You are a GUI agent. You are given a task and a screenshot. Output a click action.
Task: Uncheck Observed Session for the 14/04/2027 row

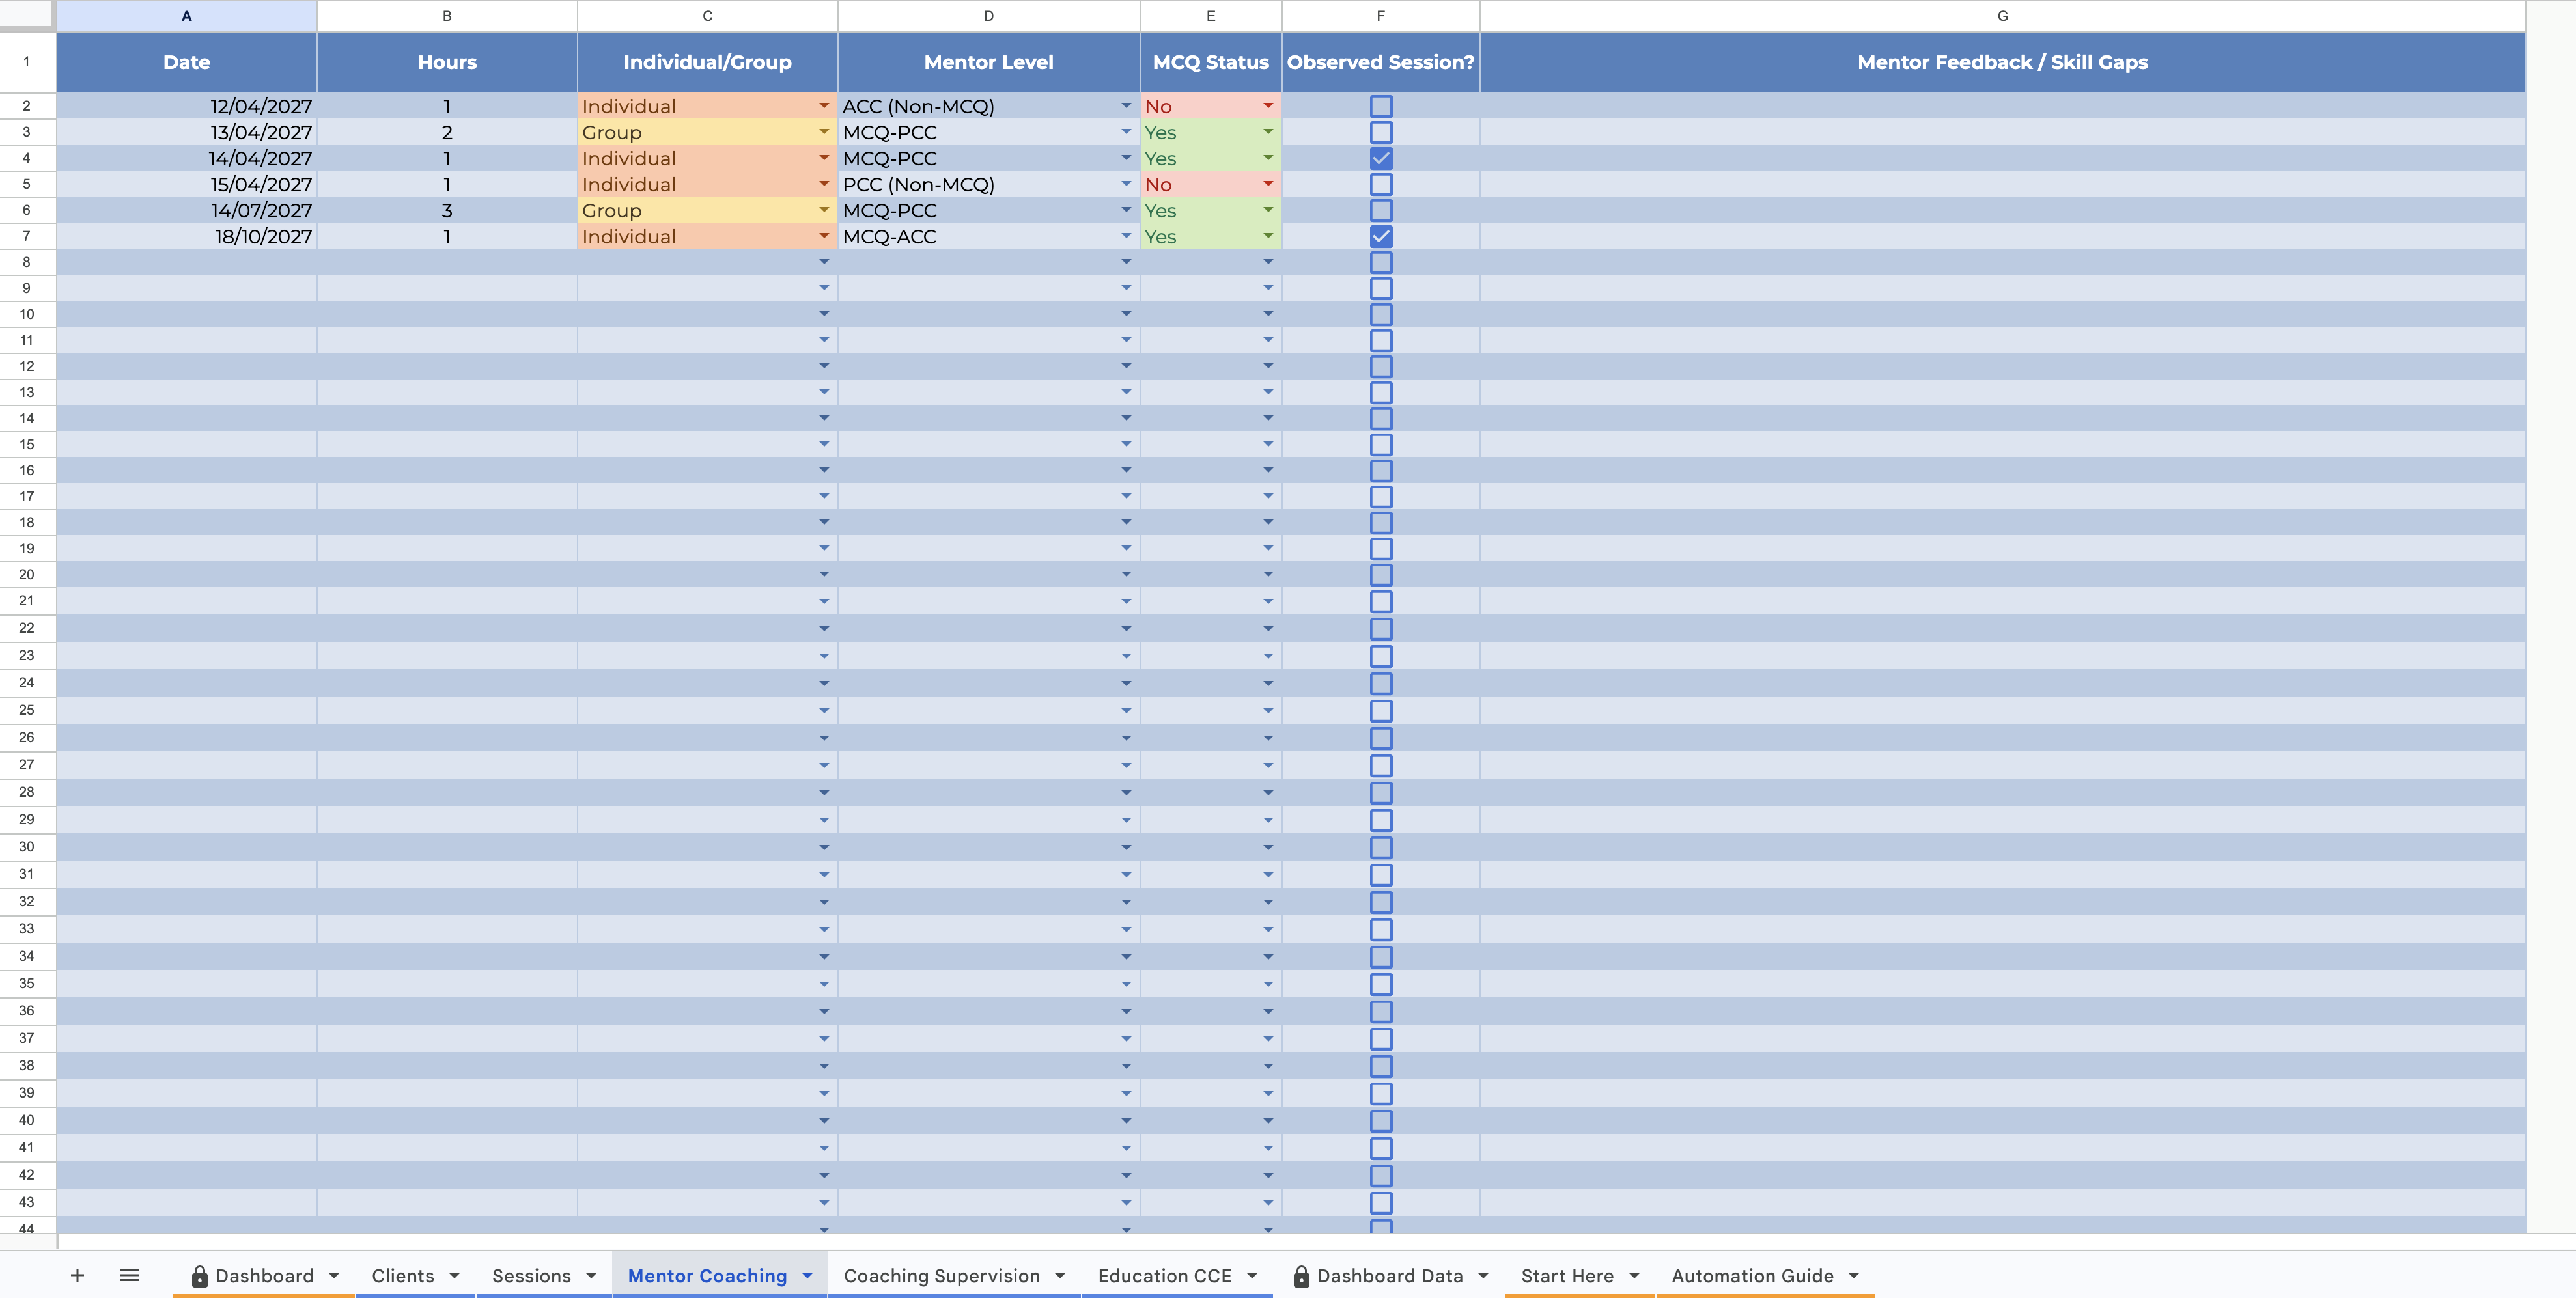coord(1381,158)
